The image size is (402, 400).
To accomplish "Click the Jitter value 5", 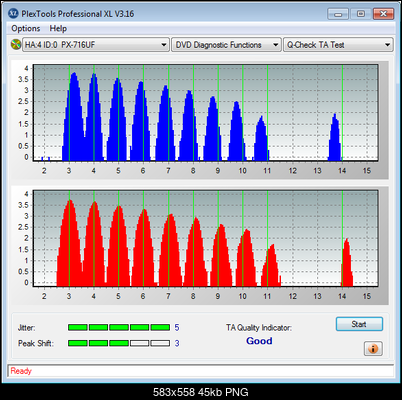I will (x=177, y=328).
